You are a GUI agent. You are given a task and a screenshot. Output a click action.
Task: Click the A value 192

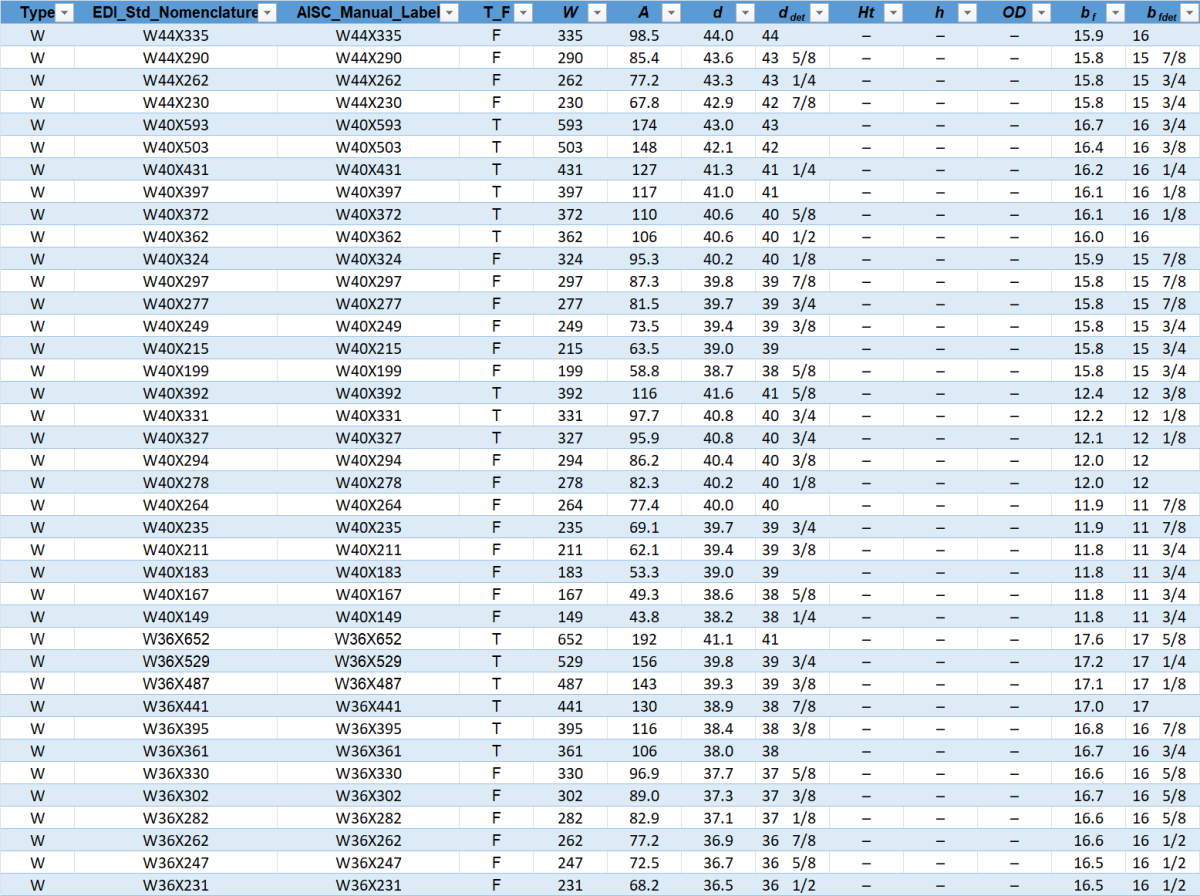tap(643, 640)
